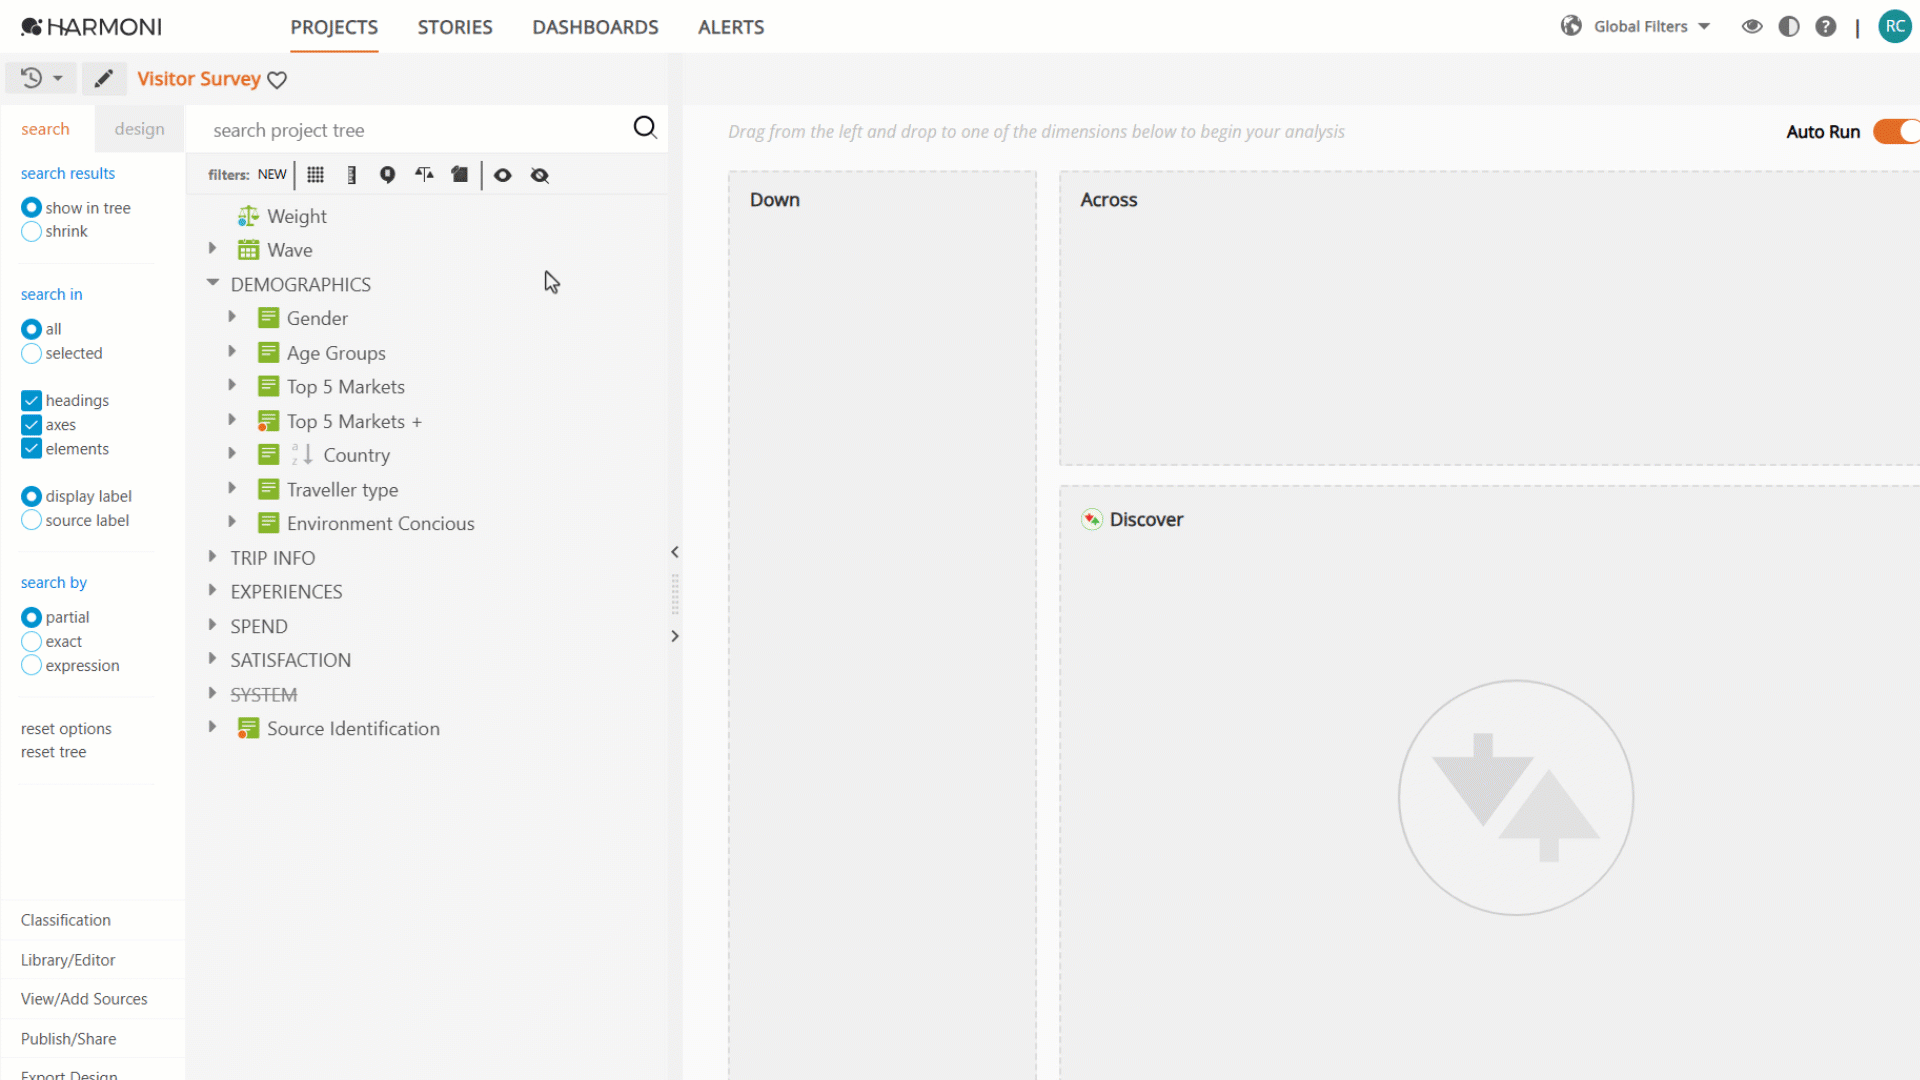Open the history clock icon
The image size is (1920, 1080).
tap(32, 78)
